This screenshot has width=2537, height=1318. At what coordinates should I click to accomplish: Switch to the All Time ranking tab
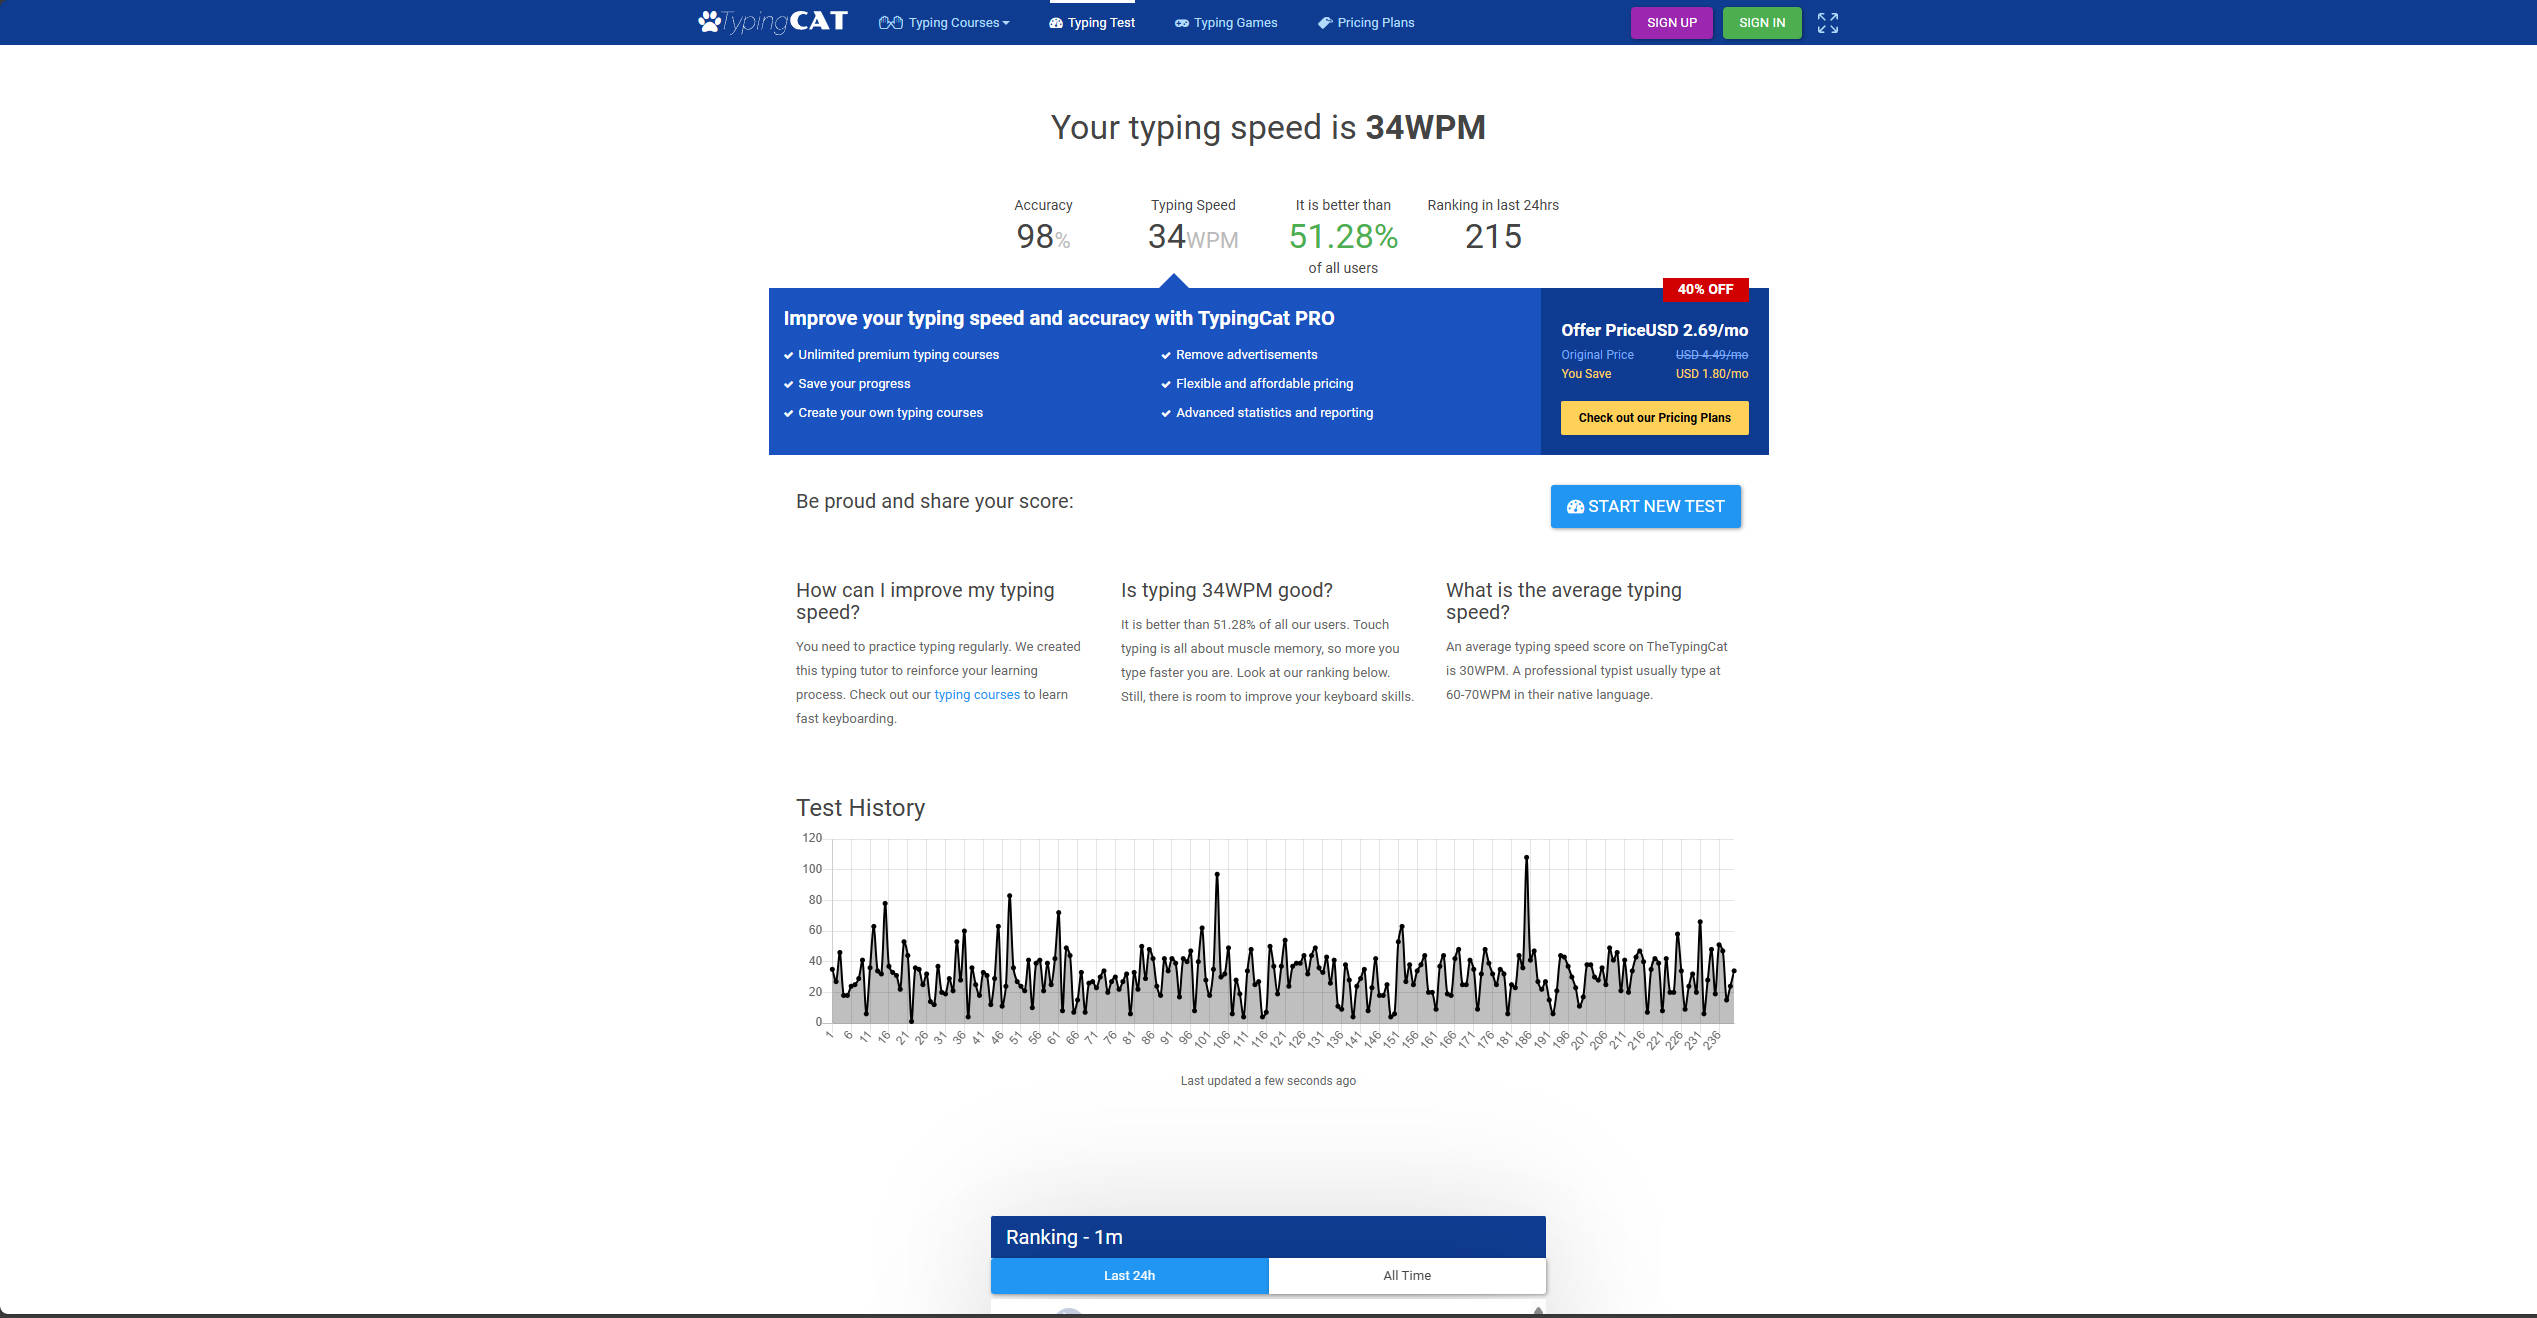(1406, 1275)
